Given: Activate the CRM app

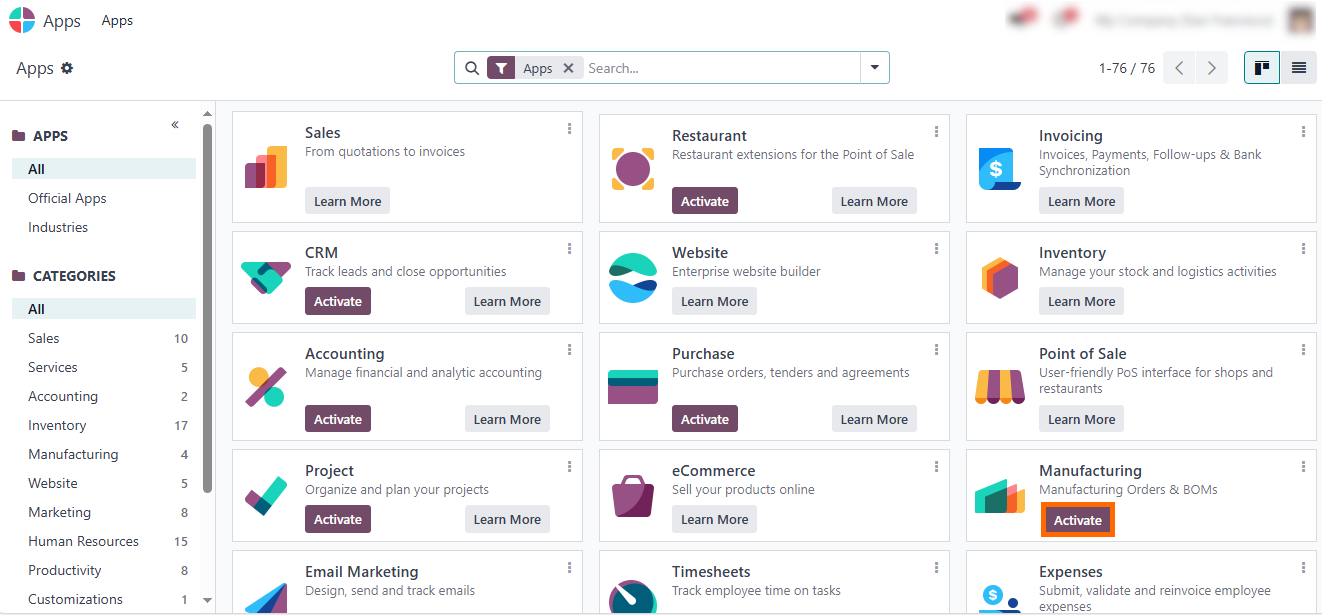Looking at the screenshot, I should 338,301.
